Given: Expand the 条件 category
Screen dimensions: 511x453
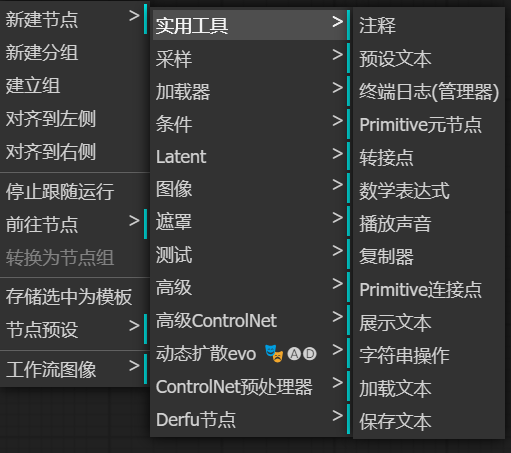Looking at the screenshot, I should point(251,124).
